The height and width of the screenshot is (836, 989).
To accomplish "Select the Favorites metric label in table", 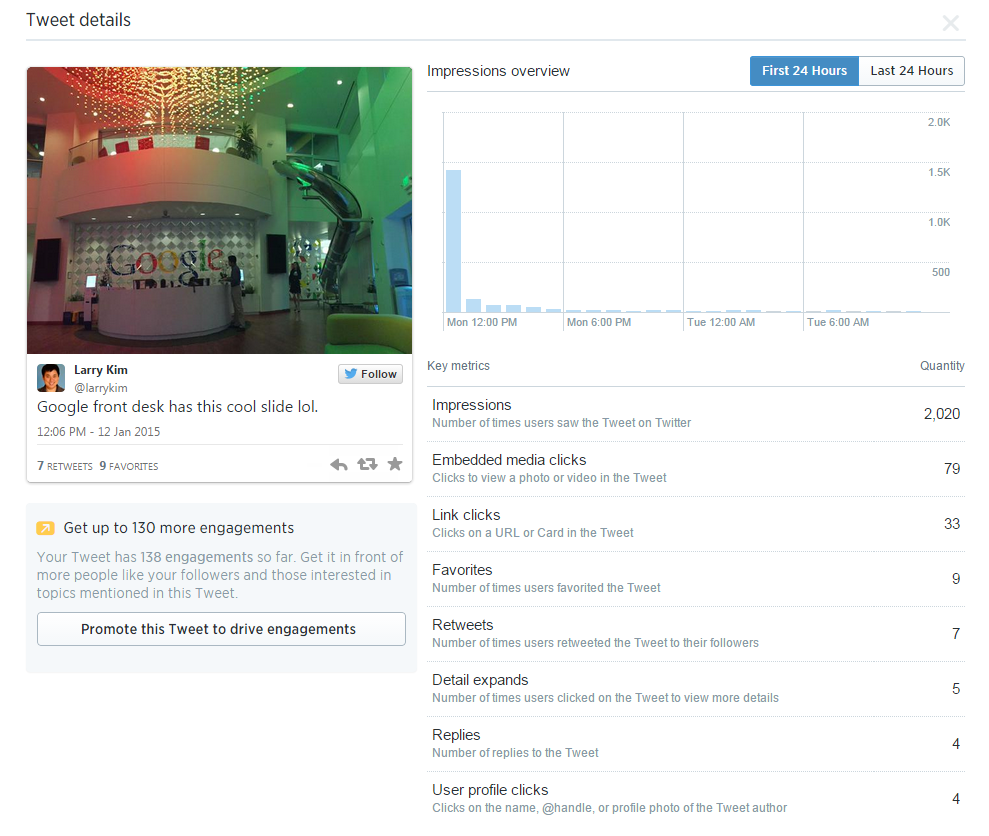I will click(x=462, y=570).
